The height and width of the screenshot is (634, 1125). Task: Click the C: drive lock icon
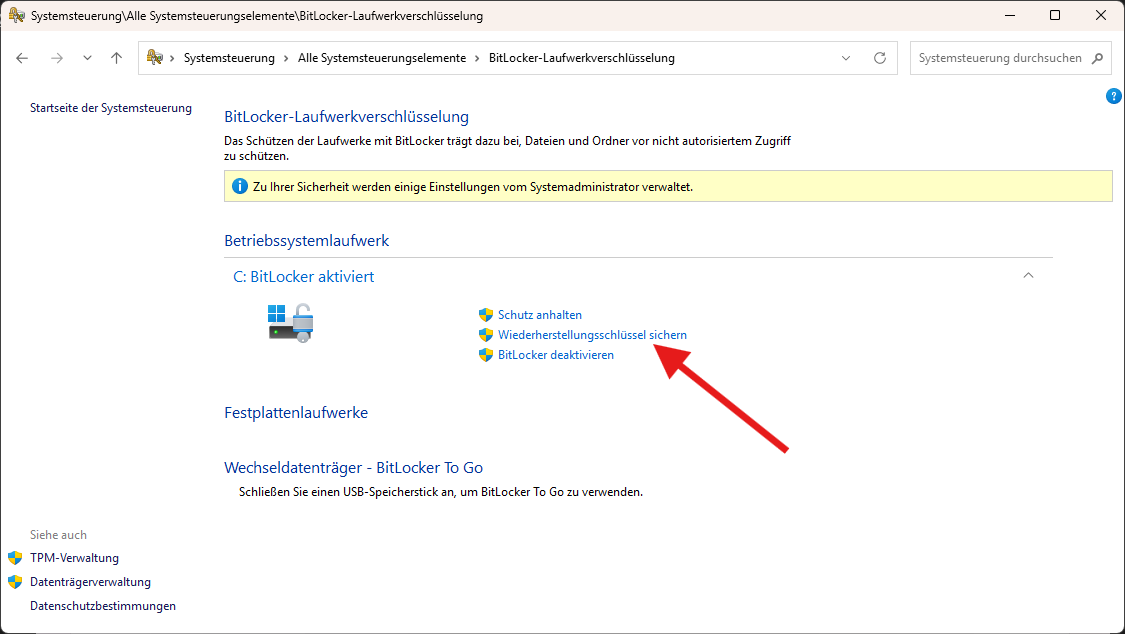coord(291,323)
